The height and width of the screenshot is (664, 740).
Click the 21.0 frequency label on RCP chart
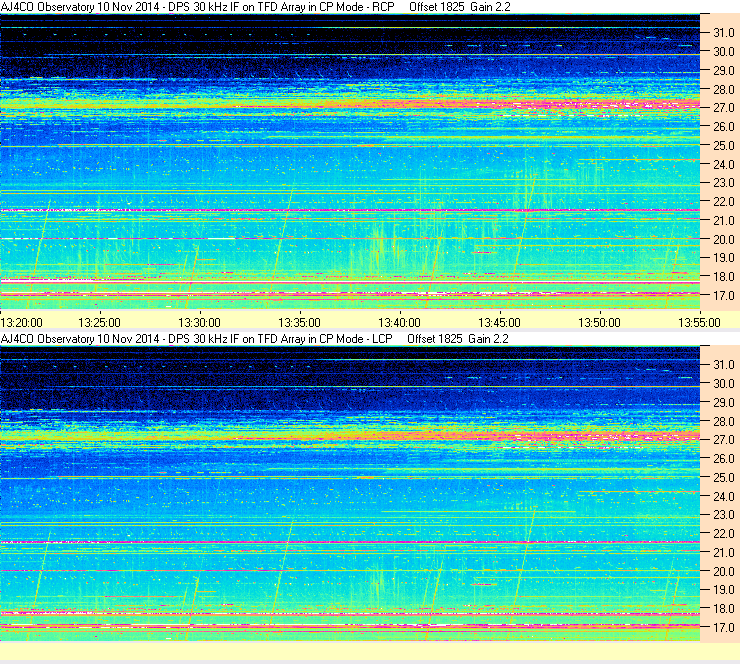pos(724,220)
